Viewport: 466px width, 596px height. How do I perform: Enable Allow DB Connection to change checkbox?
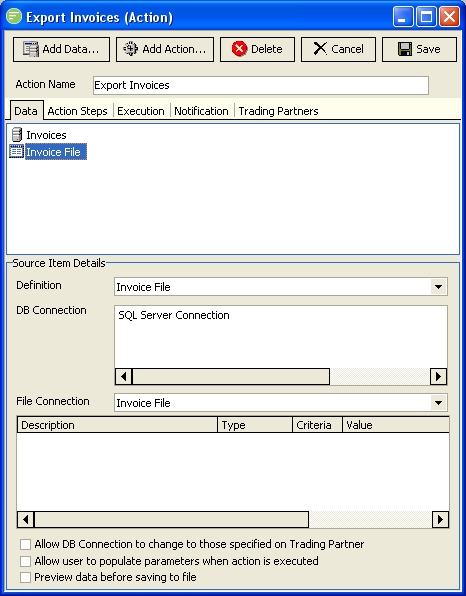[x=25, y=544]
